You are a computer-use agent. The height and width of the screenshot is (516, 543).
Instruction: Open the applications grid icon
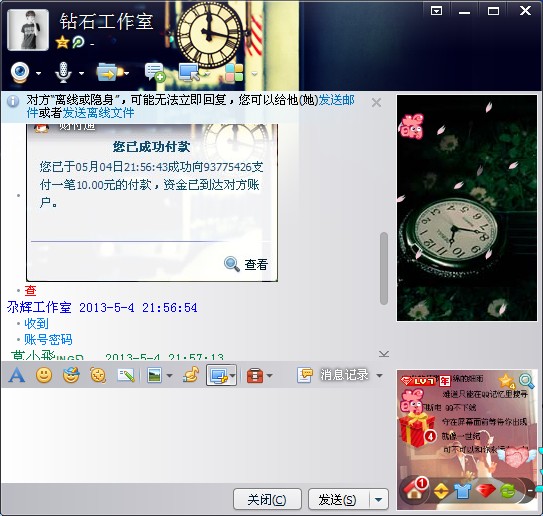(234, 72)
